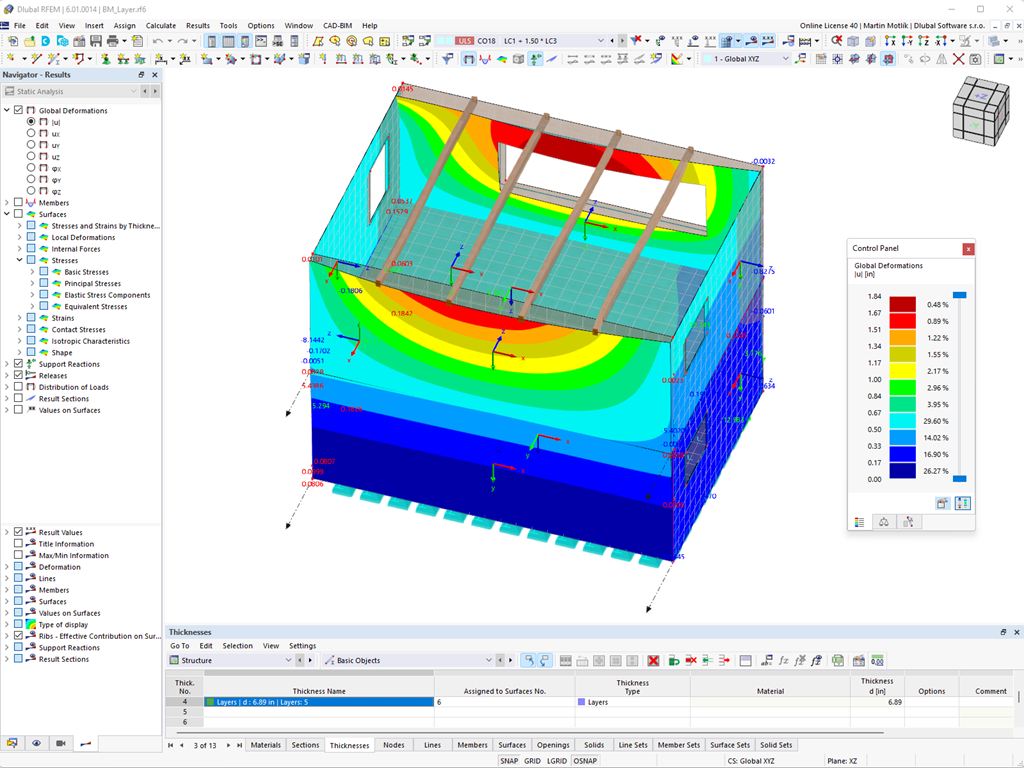The height and width of the screenshot is (768, 1024).
Task: Click the Undo icon
Action: [x=158, y=40]
